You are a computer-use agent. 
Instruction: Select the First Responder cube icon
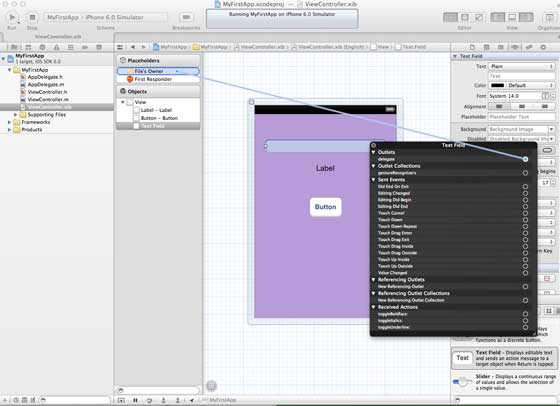[x=130, y=79]
